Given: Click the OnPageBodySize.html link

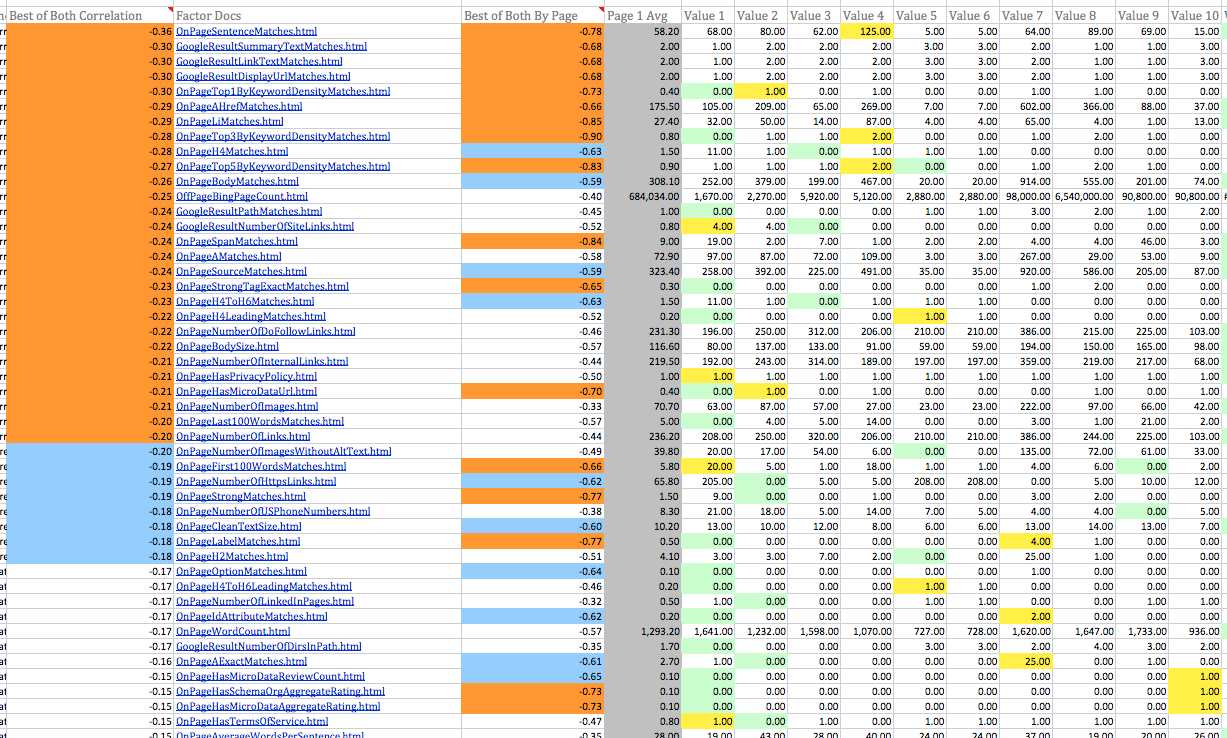Looking at the screenshot, I should (x=227, y=347).
